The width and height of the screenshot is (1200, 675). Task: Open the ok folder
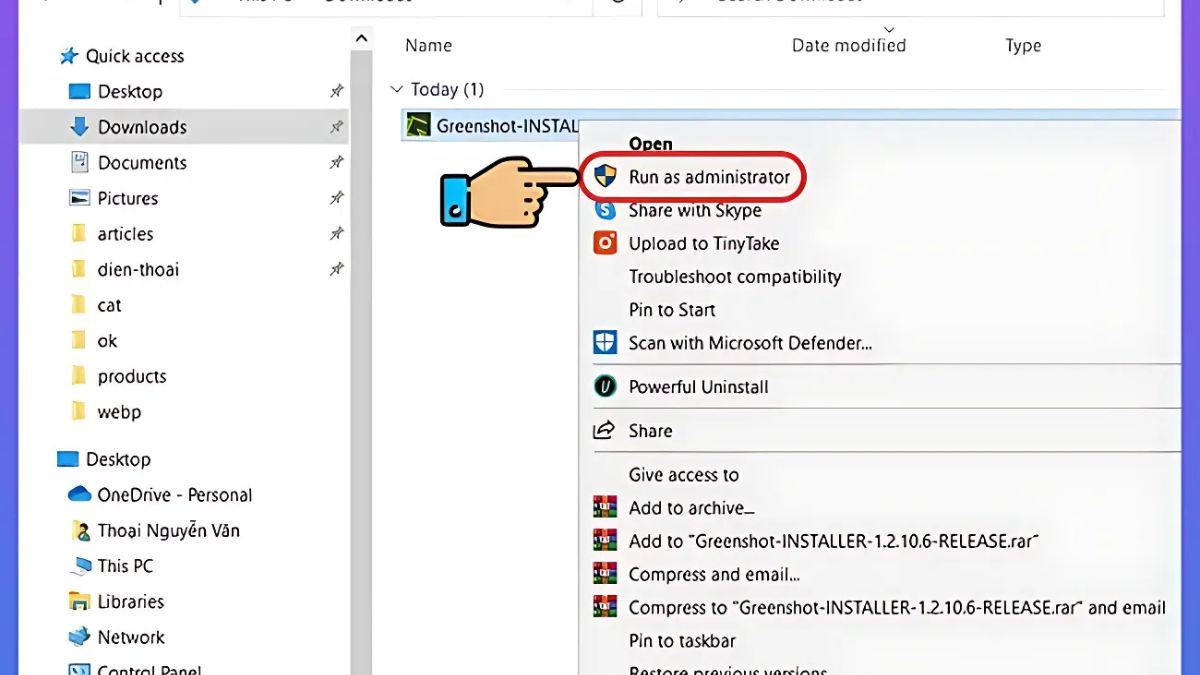(x=107, y=341)
